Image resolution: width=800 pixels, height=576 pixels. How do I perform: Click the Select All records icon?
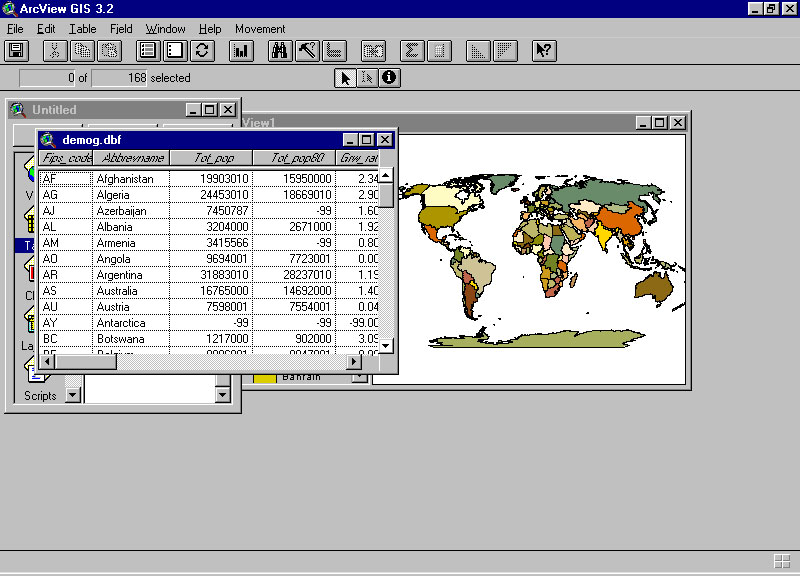[148, 51]
